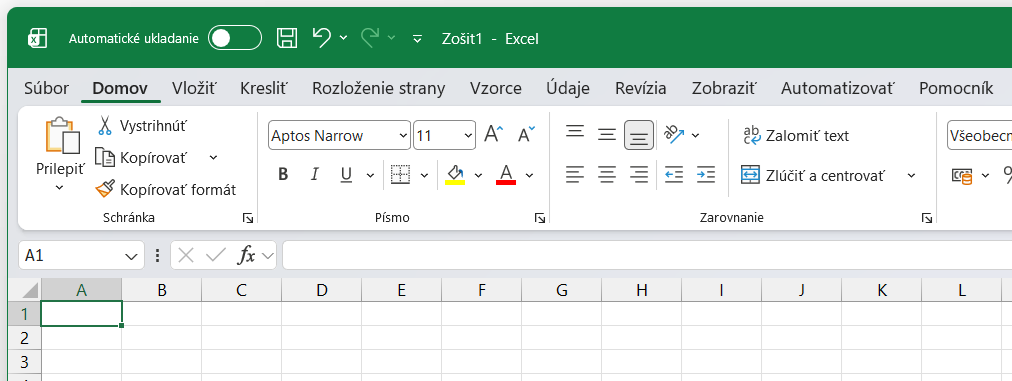Open the Pomocník tab
Viewport: 1012px width, 381px height.
956,88
